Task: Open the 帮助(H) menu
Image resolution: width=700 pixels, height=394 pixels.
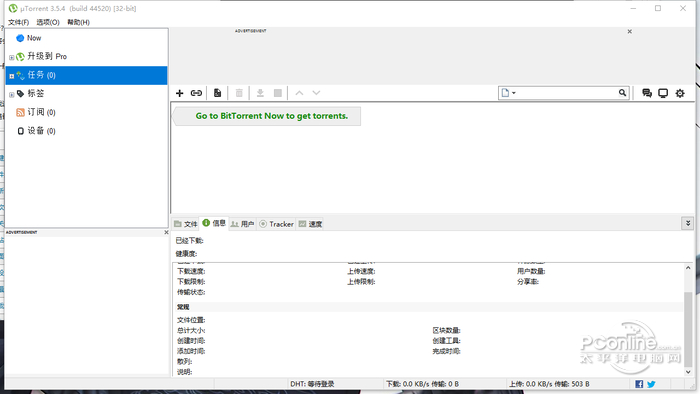Action: pyautogui.click(x=78, y=22)
